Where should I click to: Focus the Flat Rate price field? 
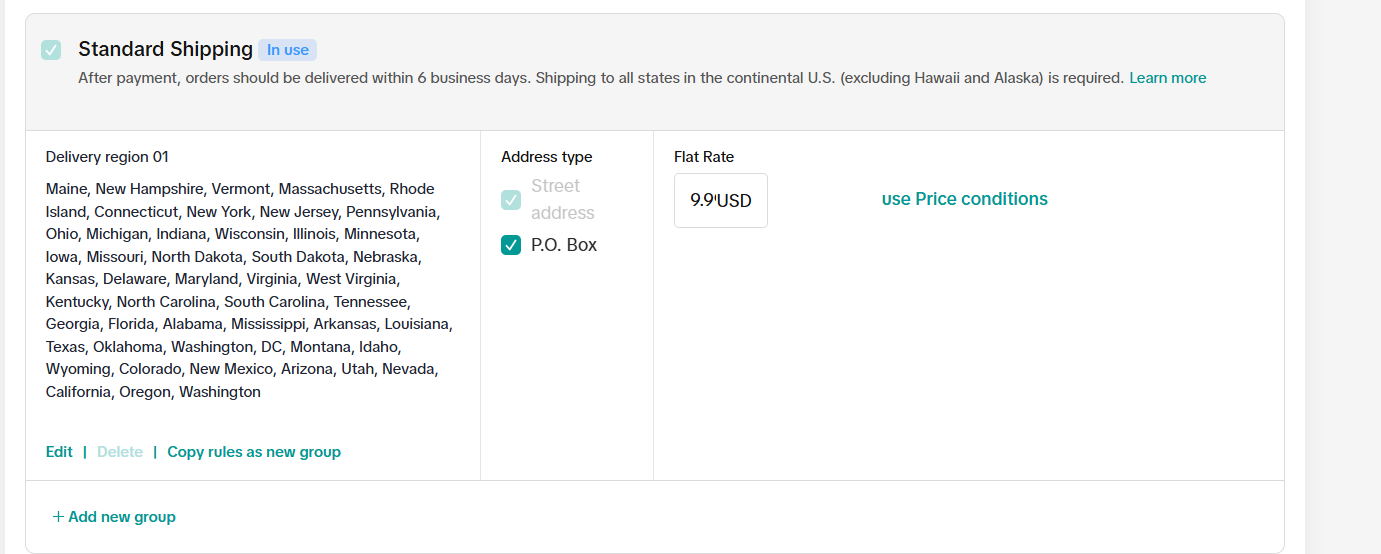click(702, 200)
